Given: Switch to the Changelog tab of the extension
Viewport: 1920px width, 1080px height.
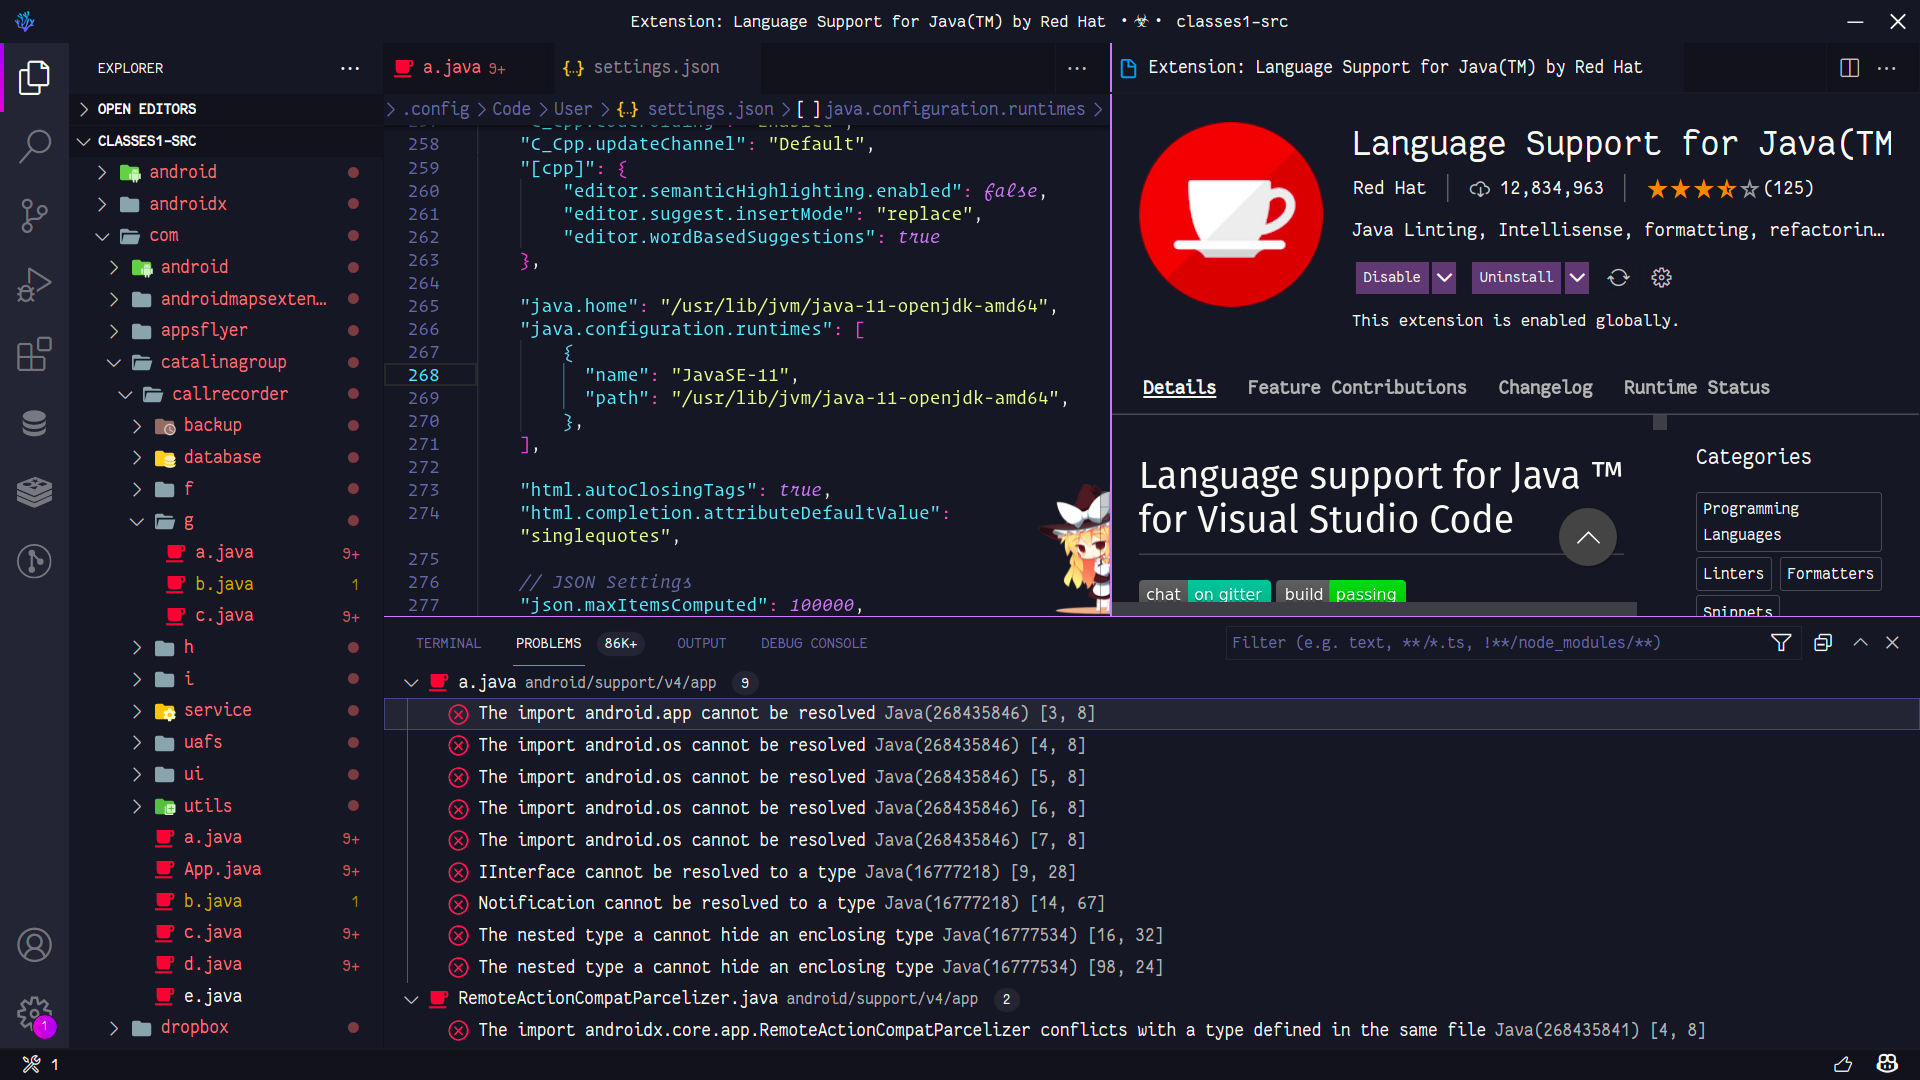Looking at the screenshot, I should [1545, 388].
